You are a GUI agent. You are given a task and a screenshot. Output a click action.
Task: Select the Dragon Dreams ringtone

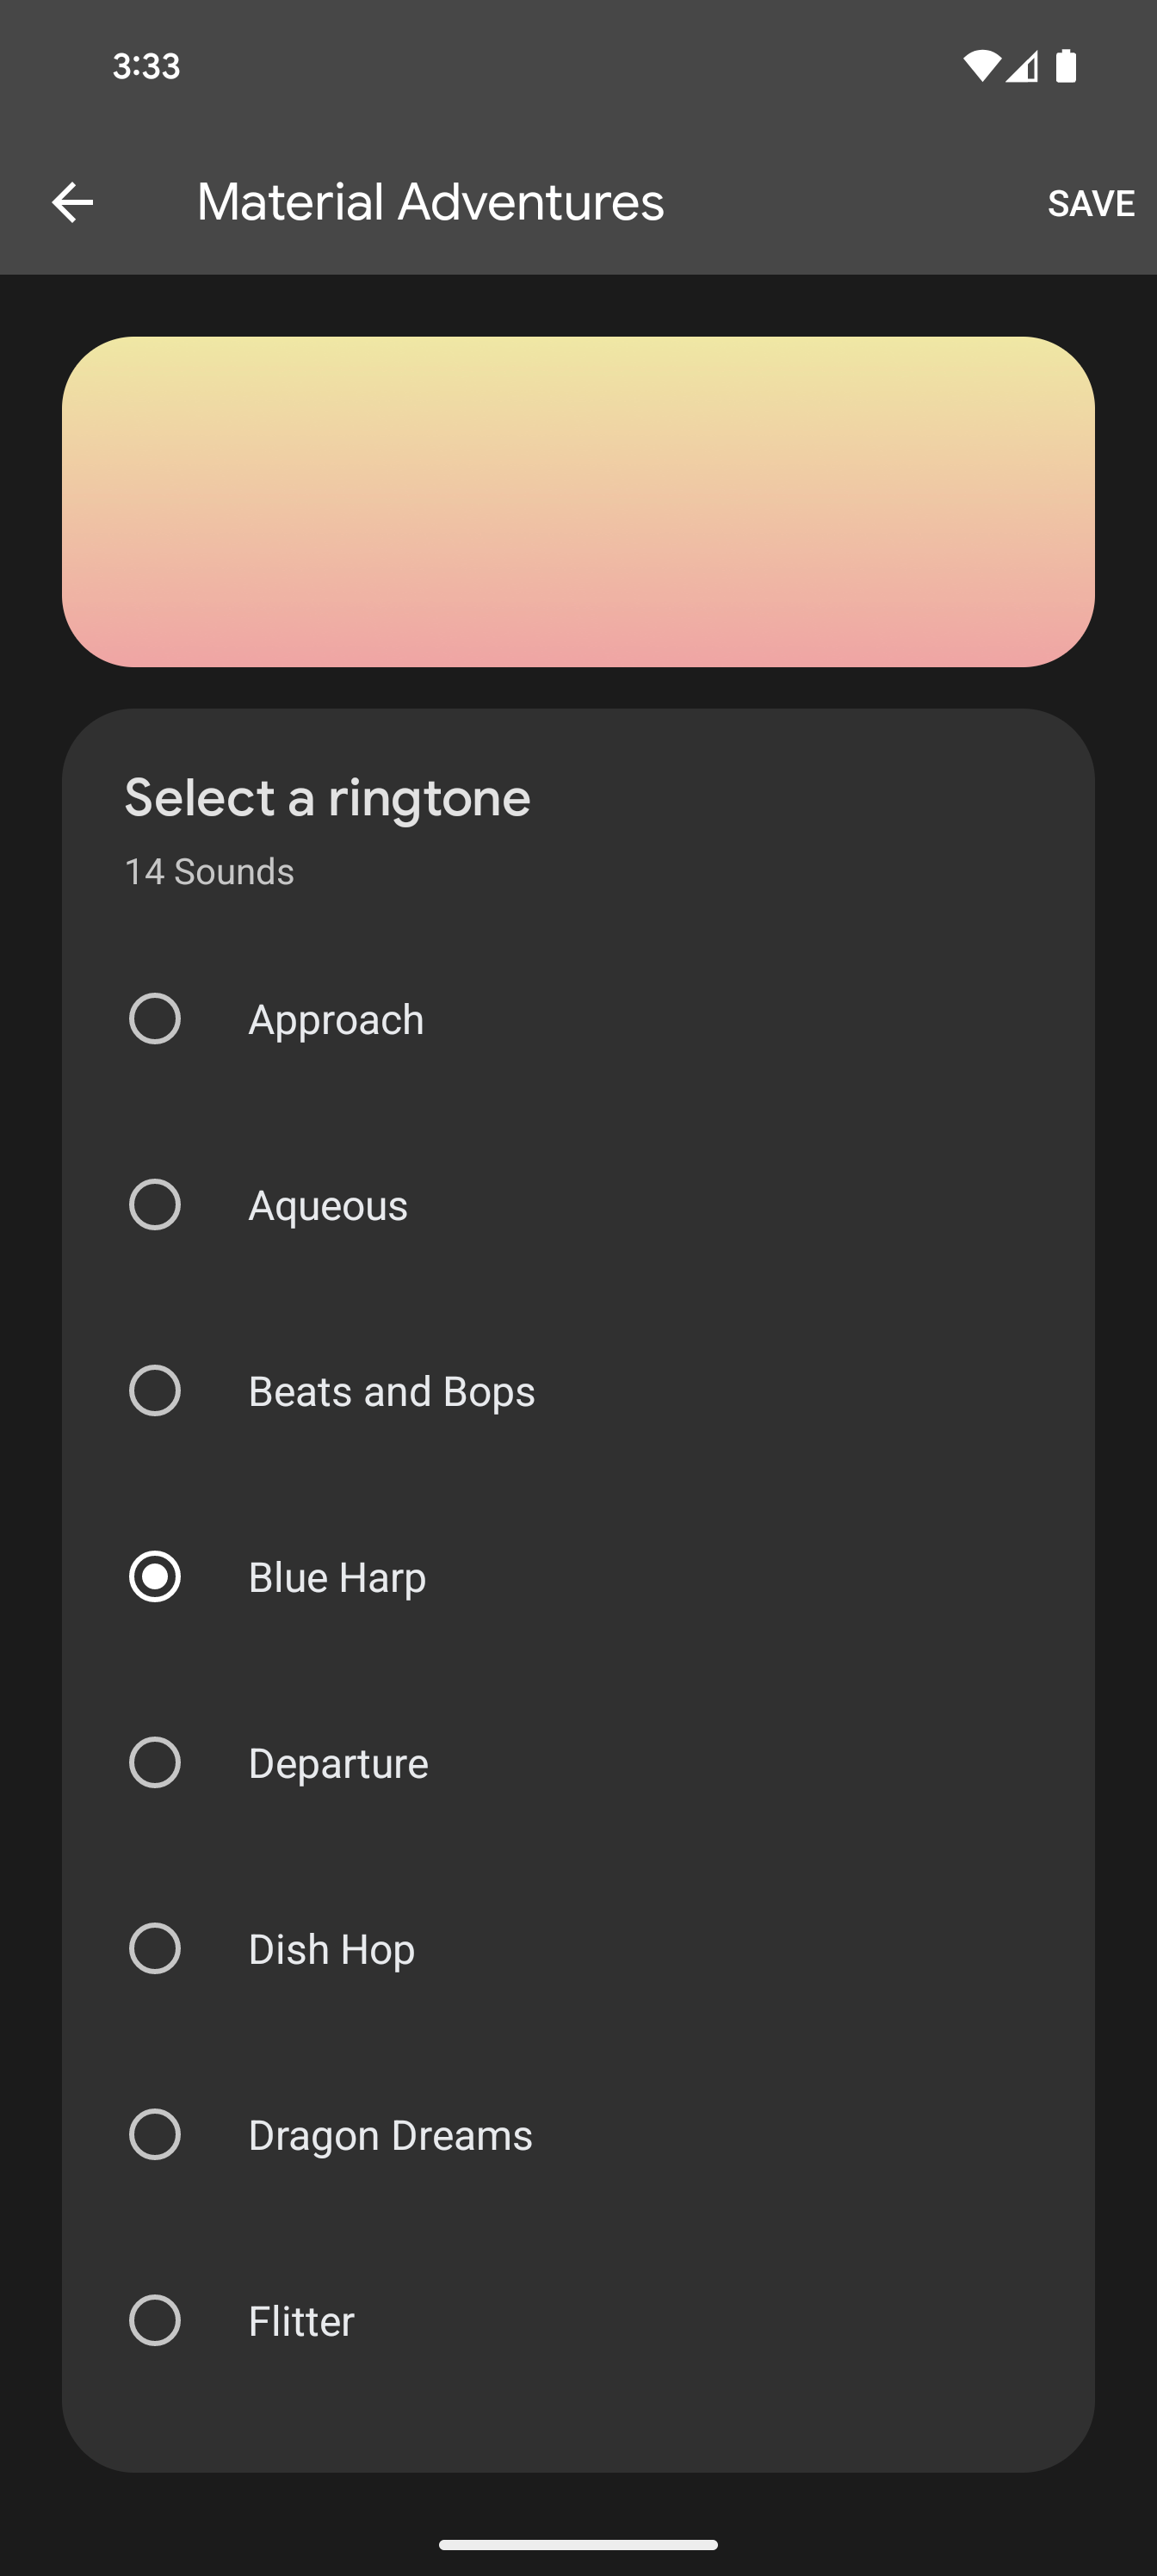[x=155, y=2134]
